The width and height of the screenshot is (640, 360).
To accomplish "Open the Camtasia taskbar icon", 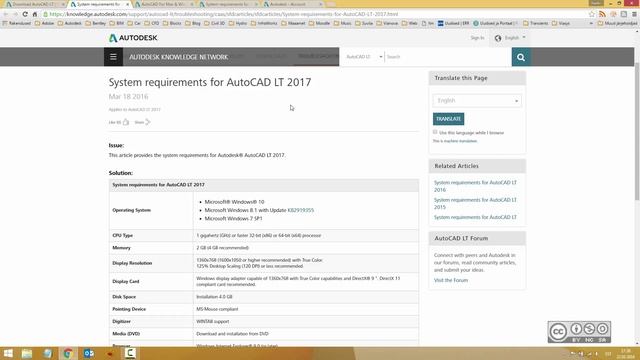I will tap(130, 353).
